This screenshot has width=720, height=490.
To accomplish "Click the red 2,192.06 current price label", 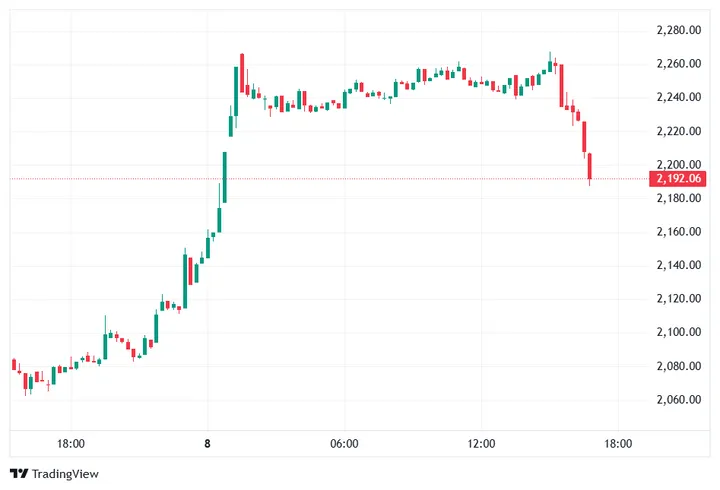I will (677, 179).
